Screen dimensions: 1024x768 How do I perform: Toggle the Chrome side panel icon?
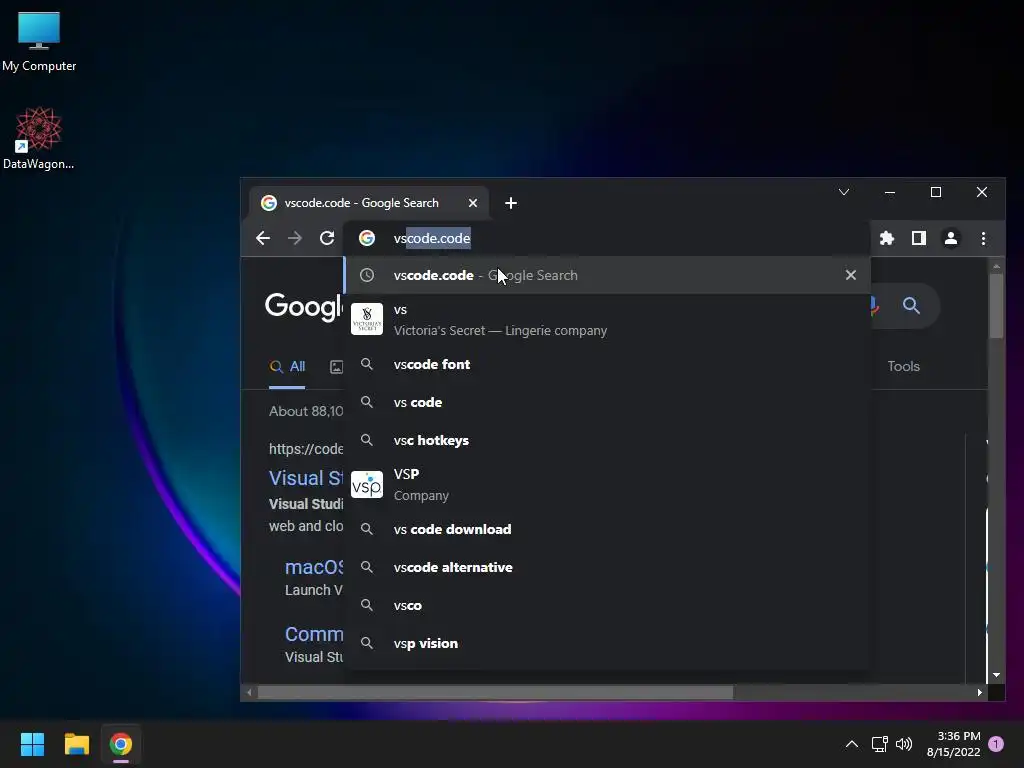[x=918, y=238]
